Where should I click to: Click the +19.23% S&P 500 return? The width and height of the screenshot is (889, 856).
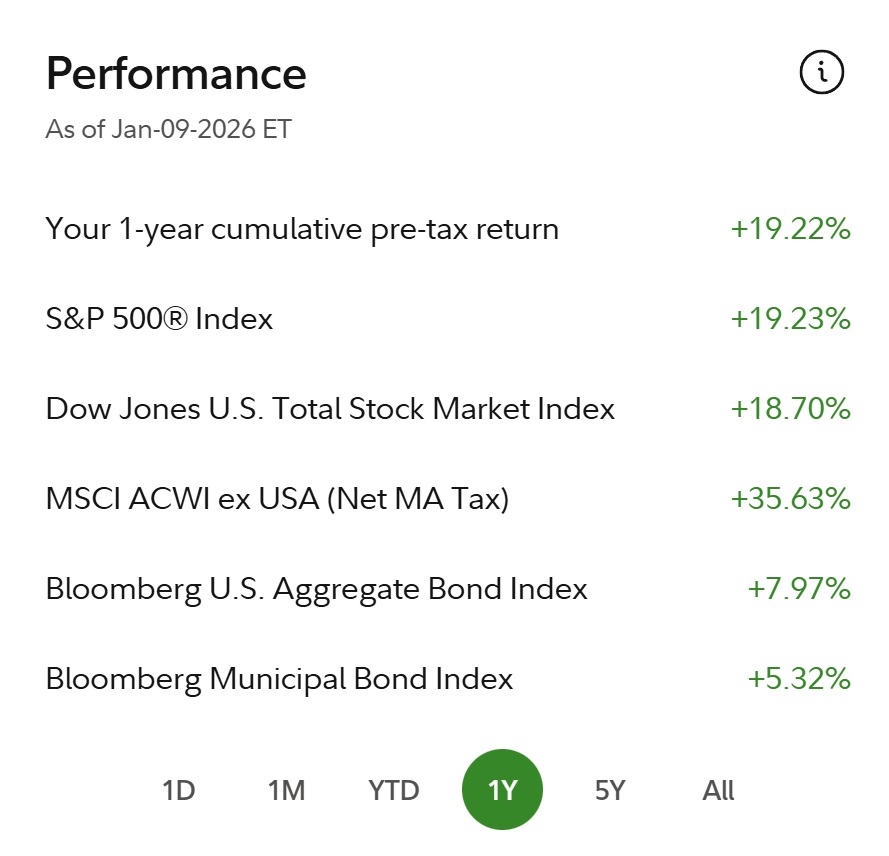coord(790,319)
